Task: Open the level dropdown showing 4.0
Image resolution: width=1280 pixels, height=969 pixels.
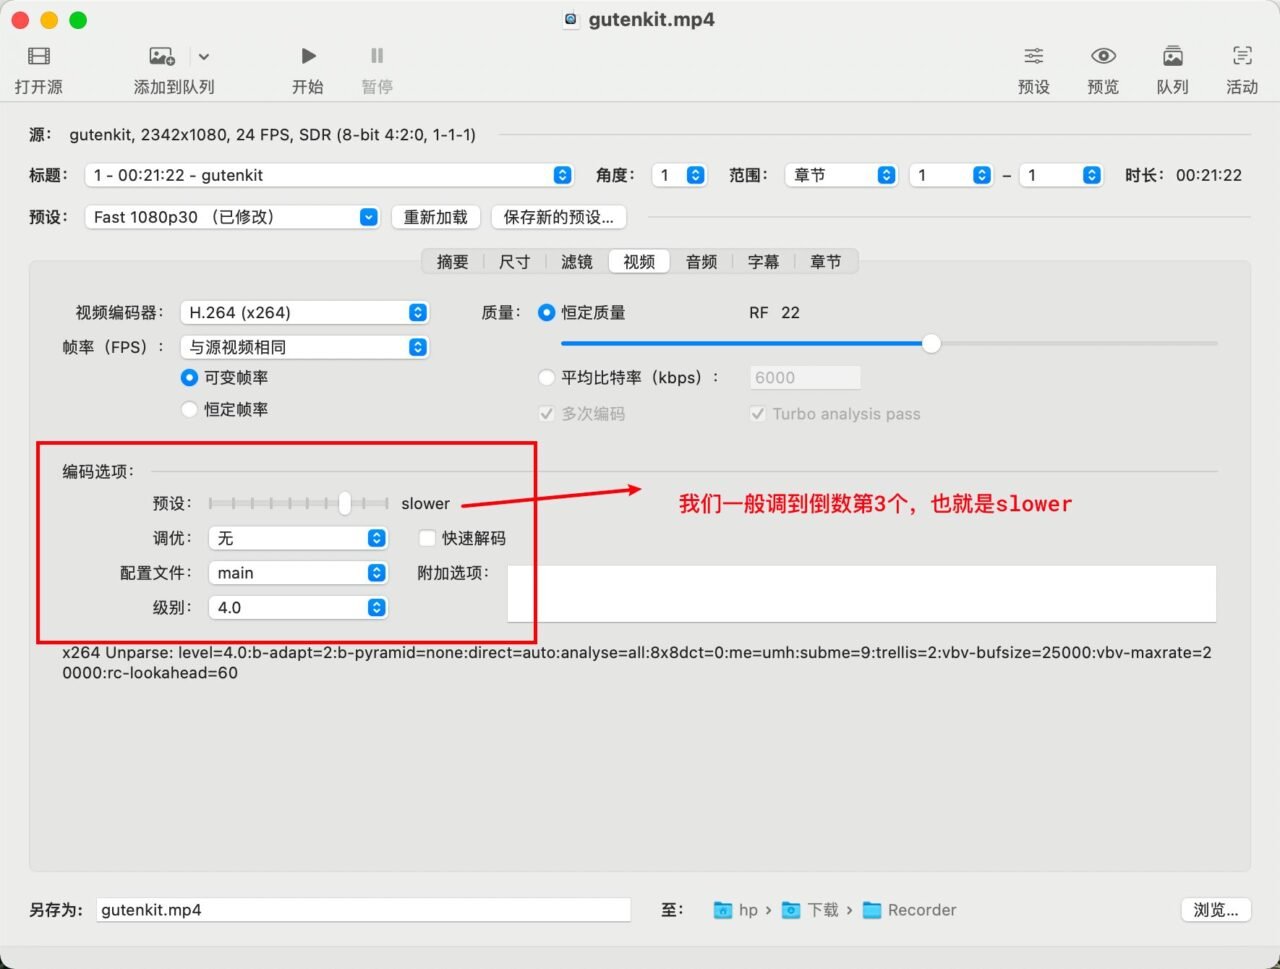Action: click(297, 607)
